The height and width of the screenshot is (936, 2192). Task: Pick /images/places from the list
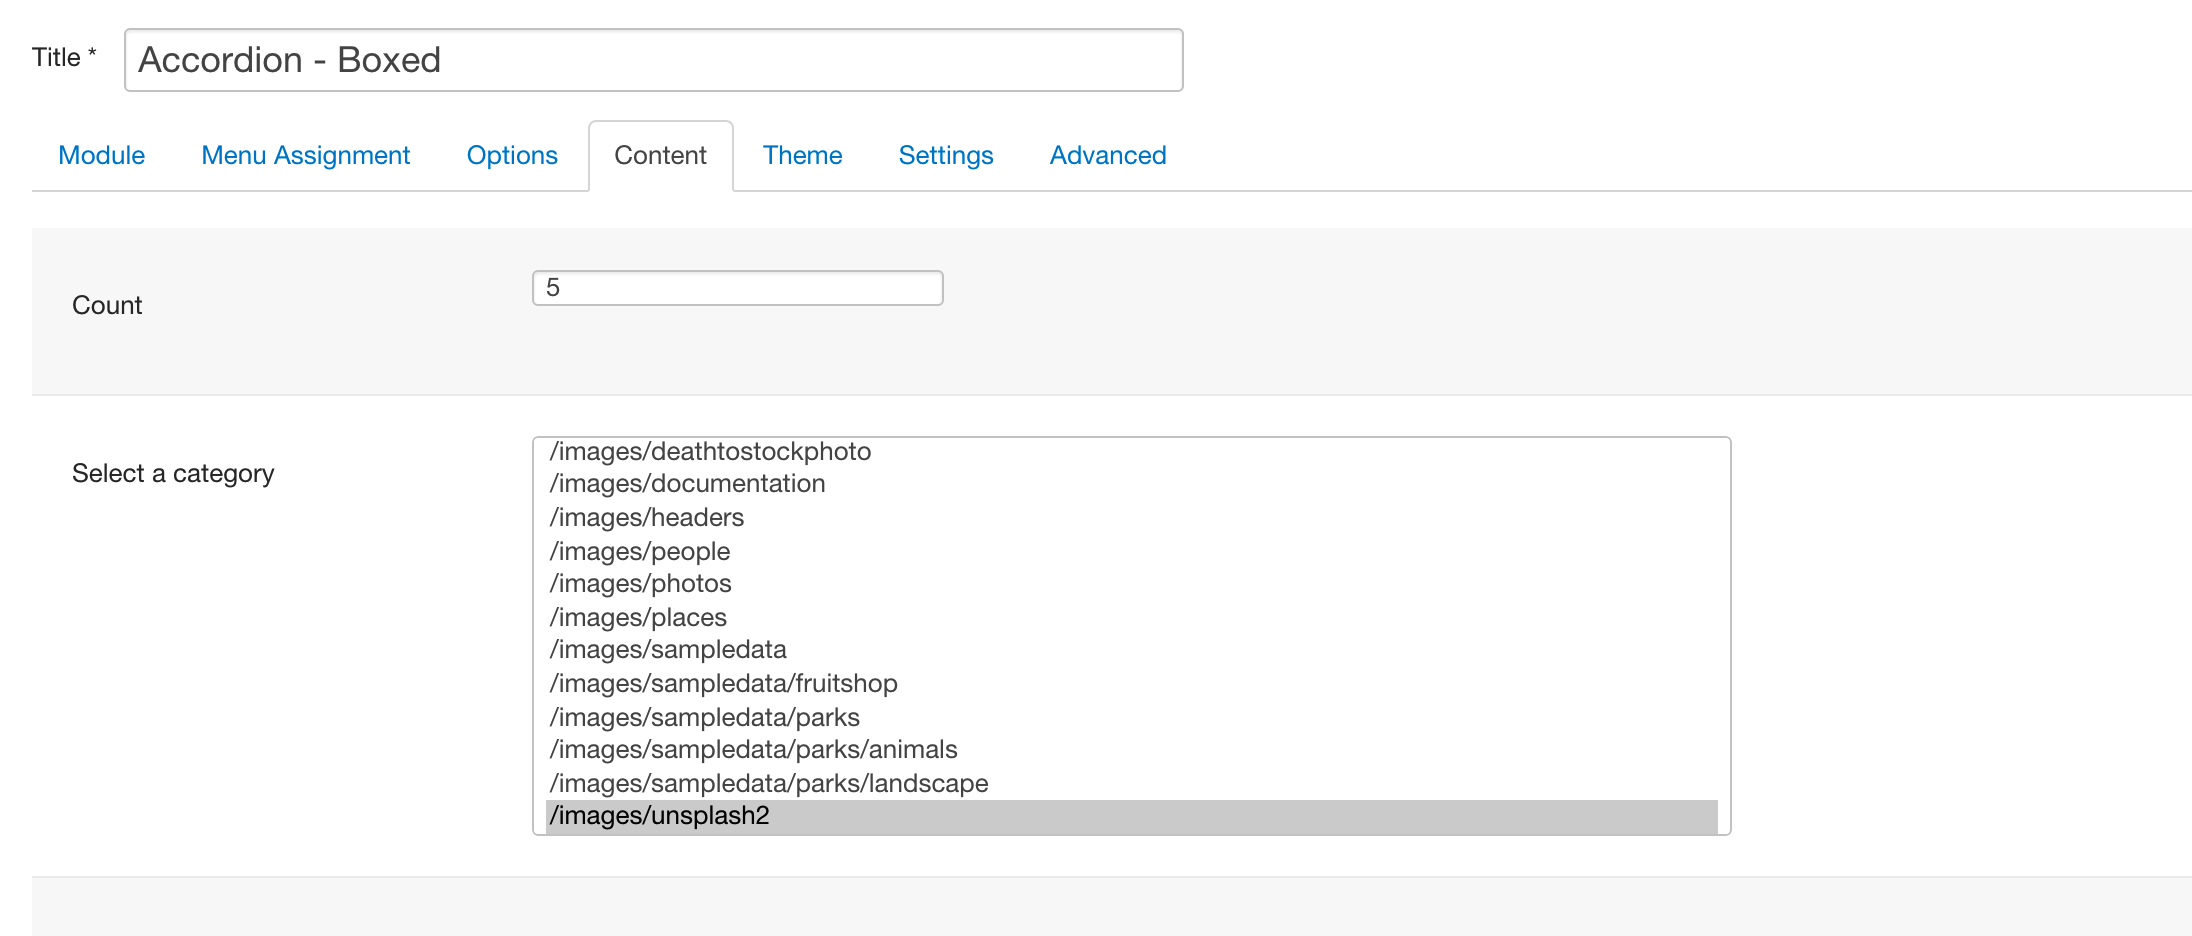pos(1132,617)
